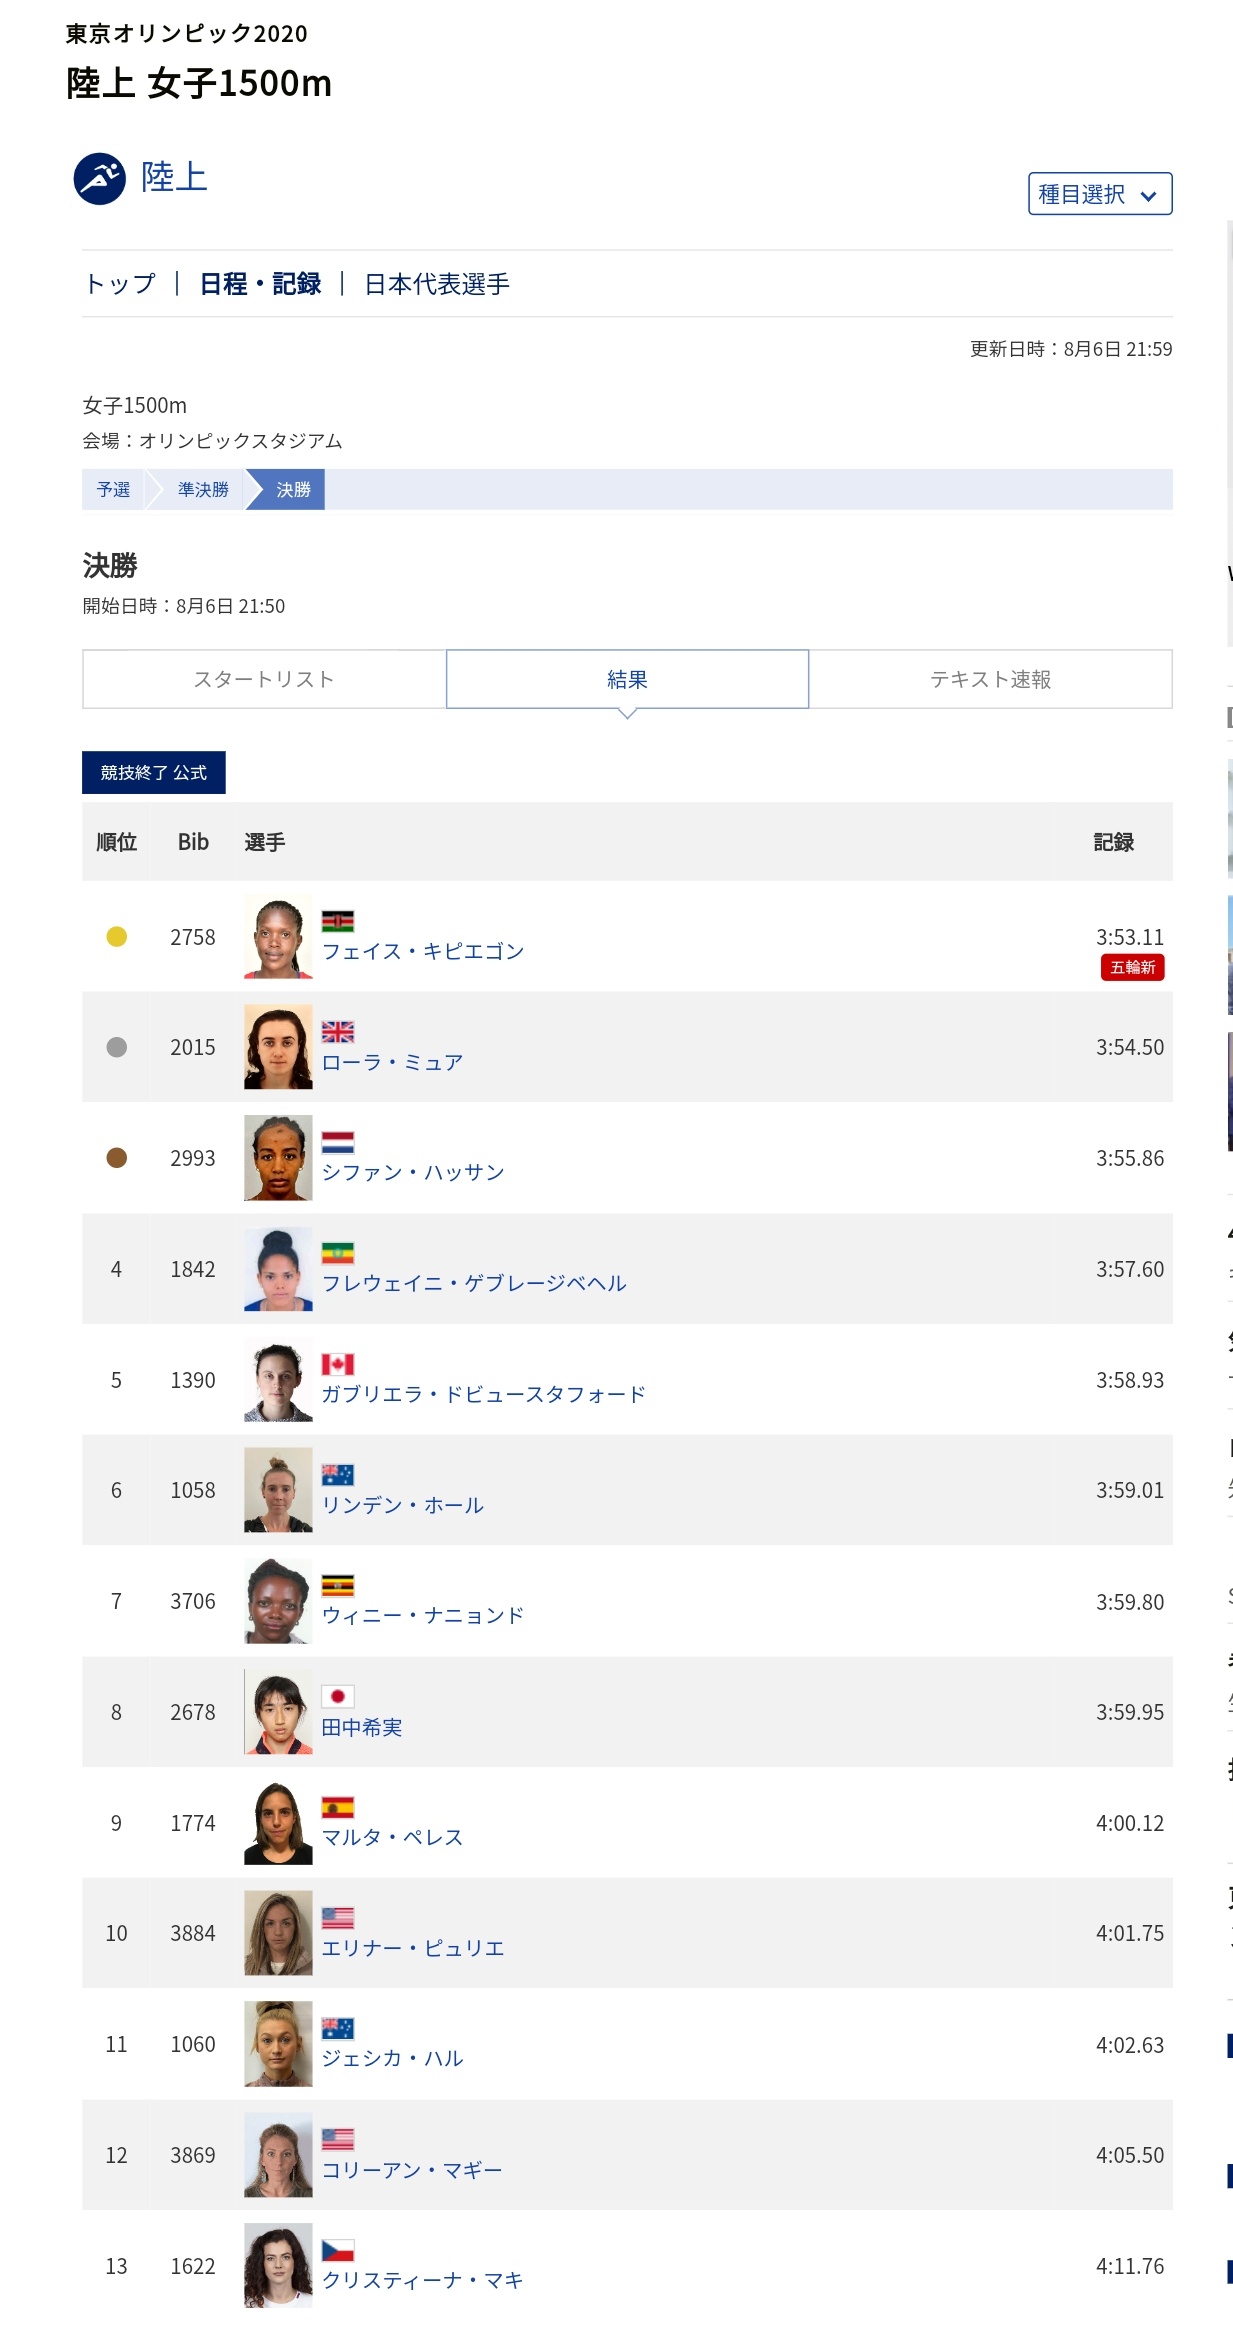Open the 日本代表選手 link
This screenshot has height=2339, width=1233.
(x=437, y=284)
